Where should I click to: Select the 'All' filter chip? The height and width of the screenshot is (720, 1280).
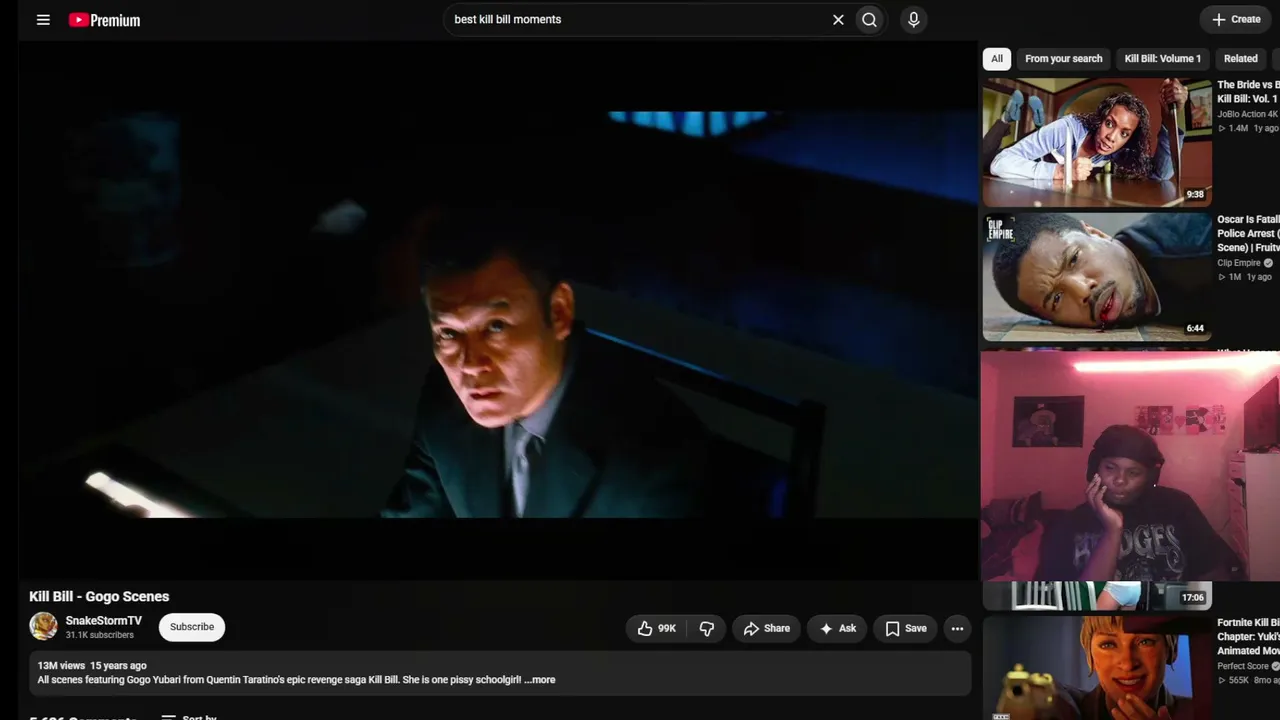996,58
